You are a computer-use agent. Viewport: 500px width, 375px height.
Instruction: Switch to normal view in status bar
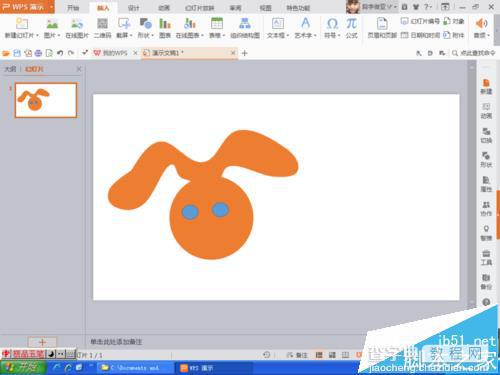pos(319,355)
